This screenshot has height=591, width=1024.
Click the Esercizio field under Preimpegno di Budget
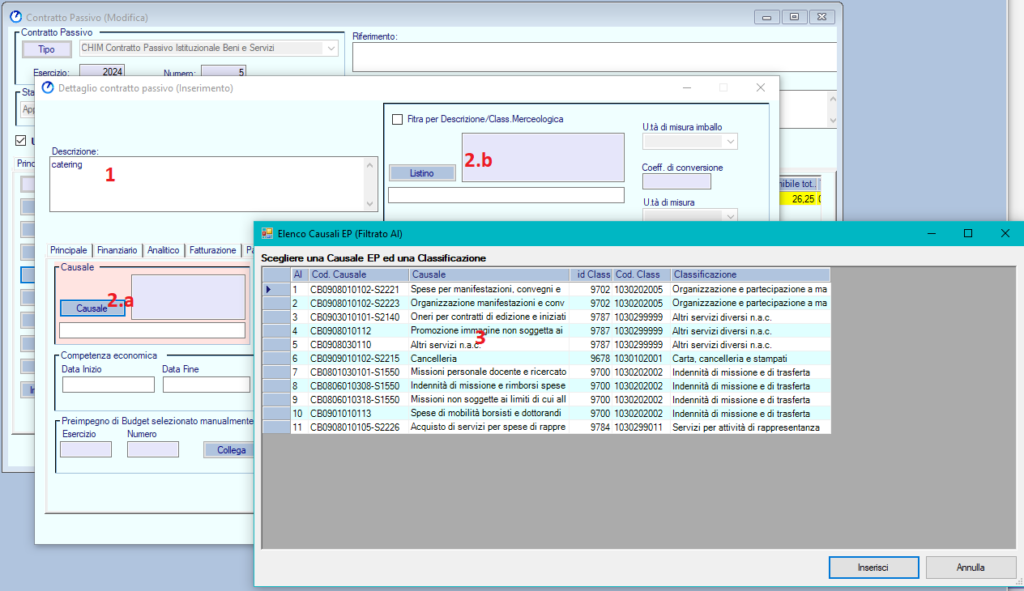click(86, 449)
